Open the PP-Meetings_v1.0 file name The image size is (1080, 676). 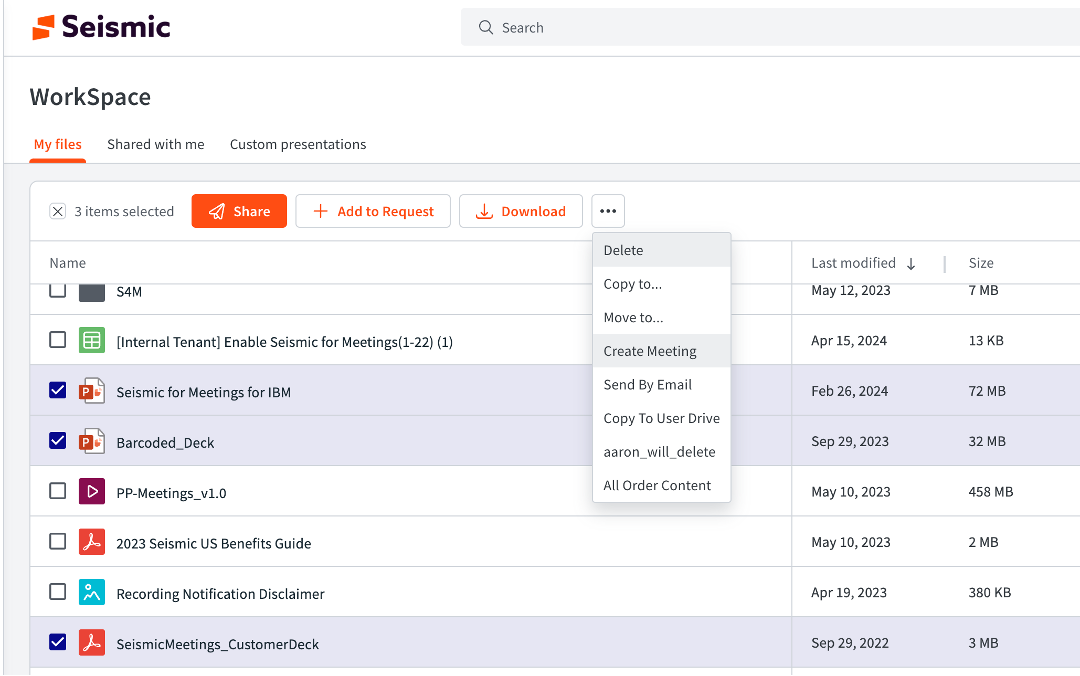click(x=172, y=493)
